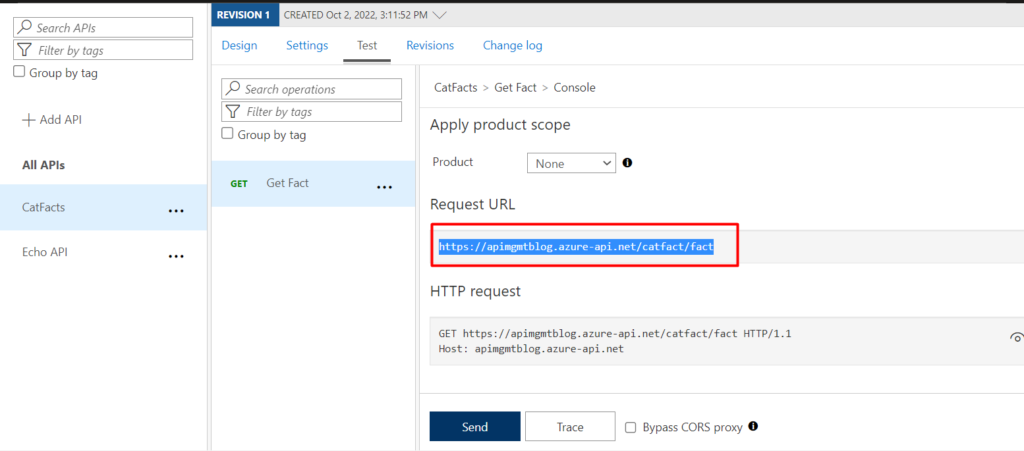Open the Echo API ellipsis menu
This screenshot has width=1024, height=451.
click(x=176, y=257)
